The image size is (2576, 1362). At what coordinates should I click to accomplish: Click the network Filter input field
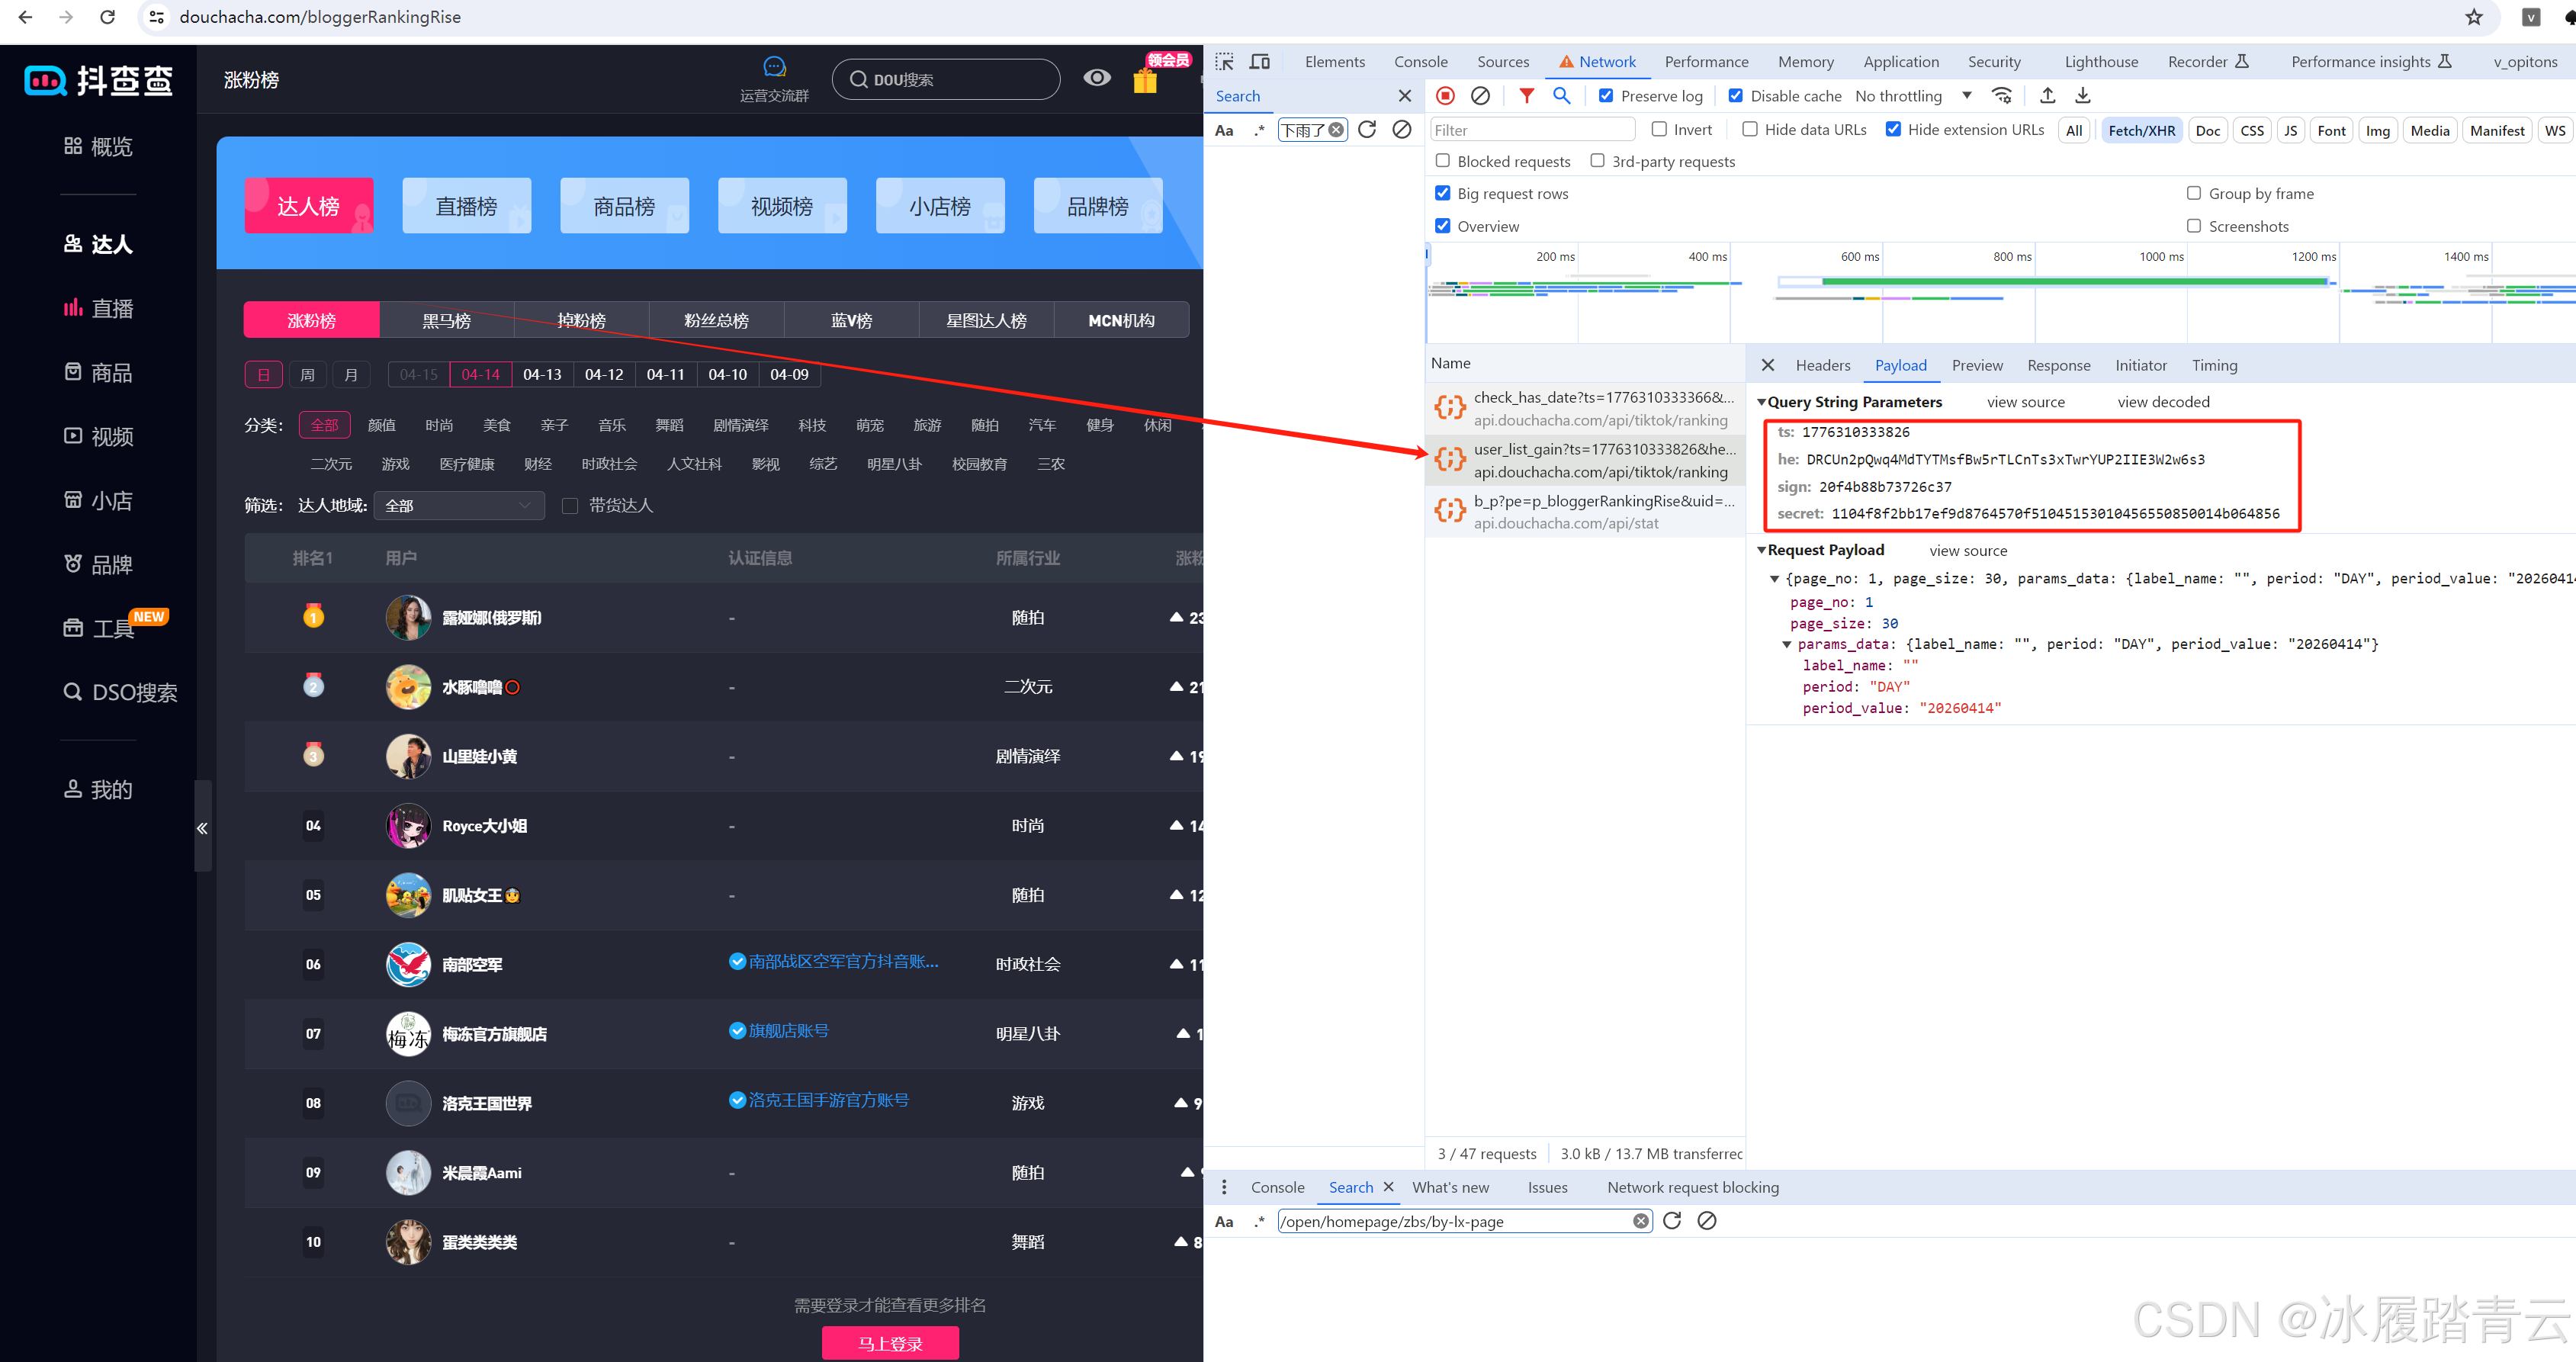[1532, 130]
